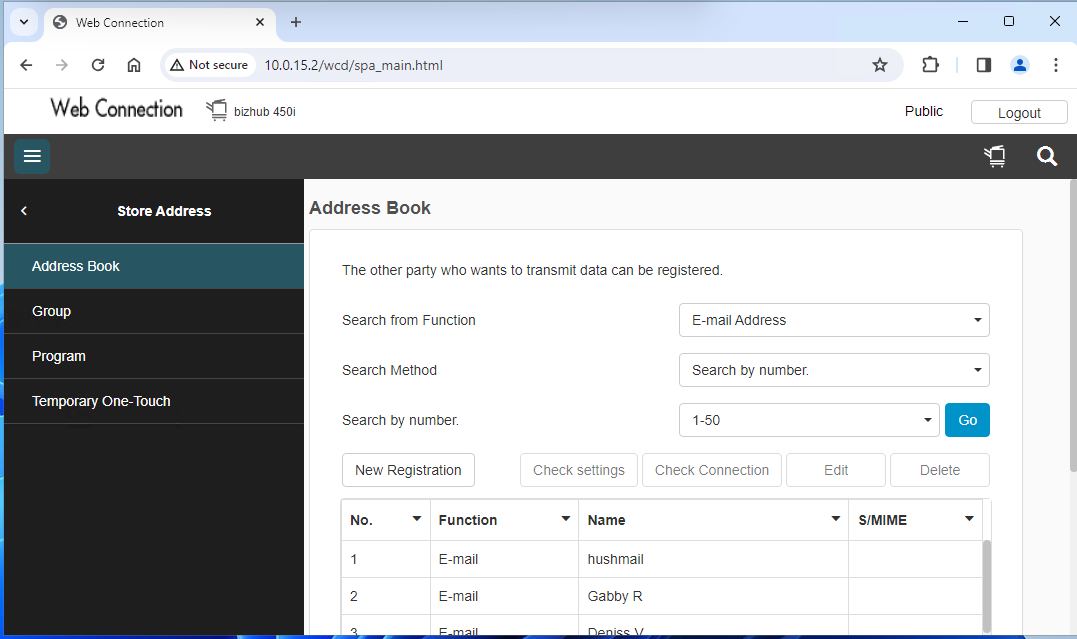Click the Go button
1077x639 pixels.
point(967,420)
